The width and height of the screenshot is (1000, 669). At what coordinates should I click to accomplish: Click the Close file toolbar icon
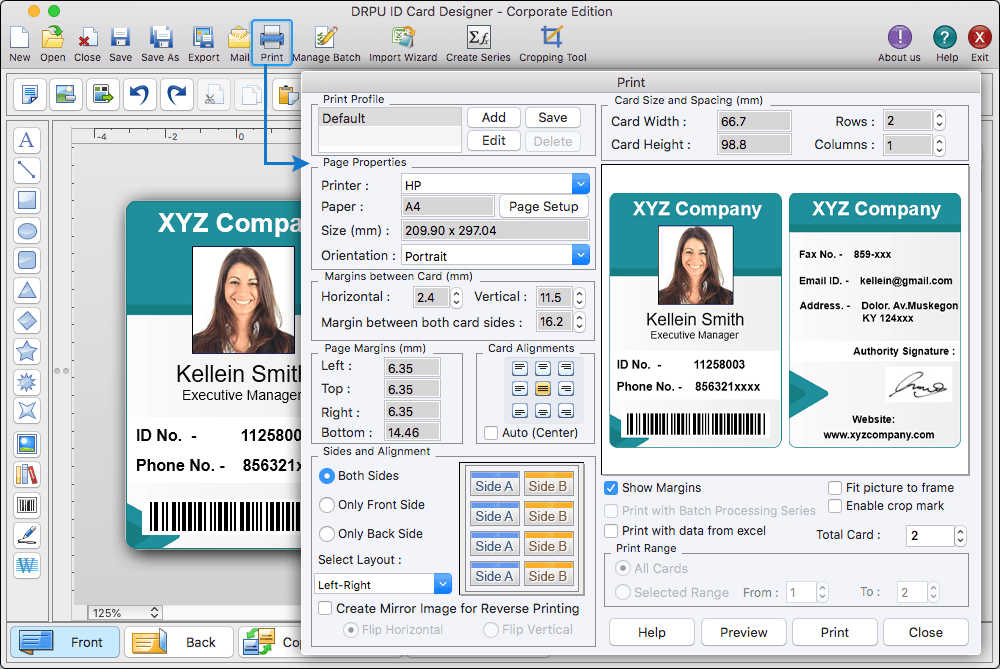coord(87,38)
